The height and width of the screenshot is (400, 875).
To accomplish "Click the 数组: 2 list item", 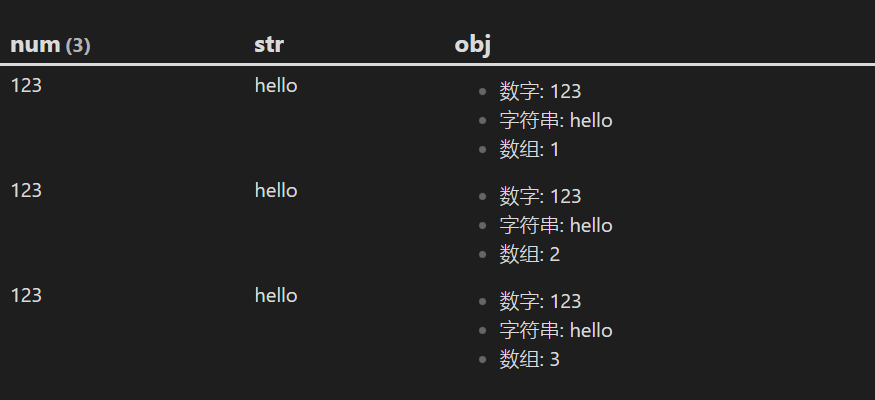I will click(x=529, y=254).
